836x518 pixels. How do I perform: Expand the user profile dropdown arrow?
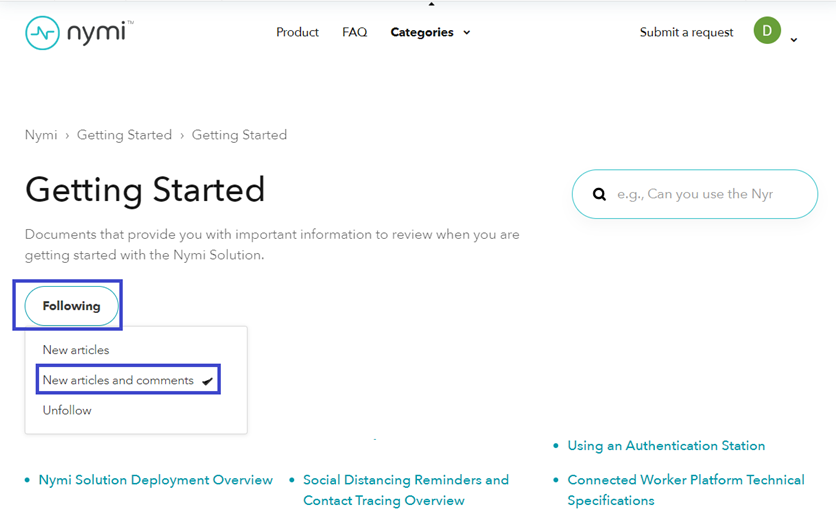tap(793, 40)
